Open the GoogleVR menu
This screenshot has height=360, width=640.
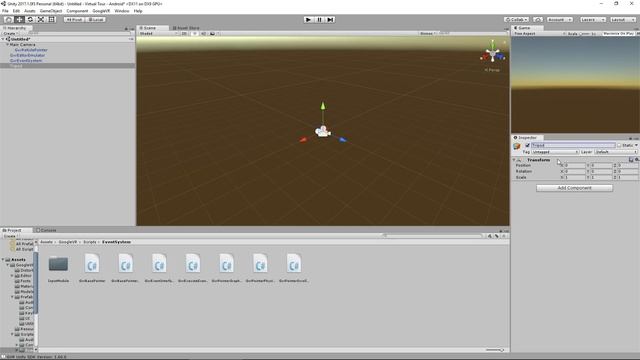pos(101,11)
